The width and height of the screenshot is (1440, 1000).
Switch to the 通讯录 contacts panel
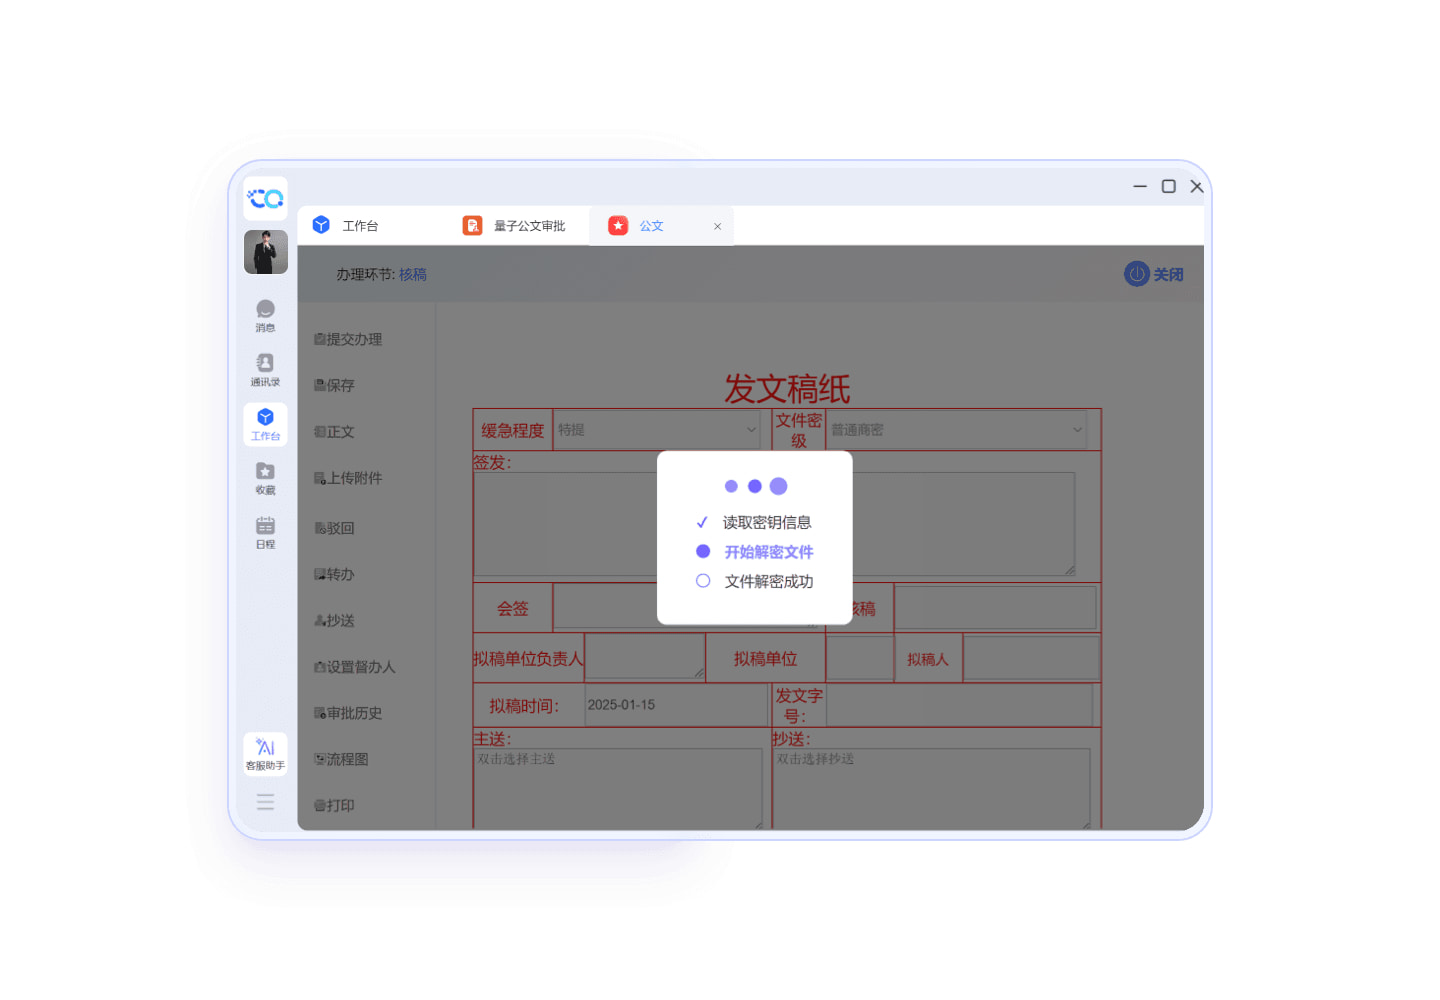pos(265,369)
